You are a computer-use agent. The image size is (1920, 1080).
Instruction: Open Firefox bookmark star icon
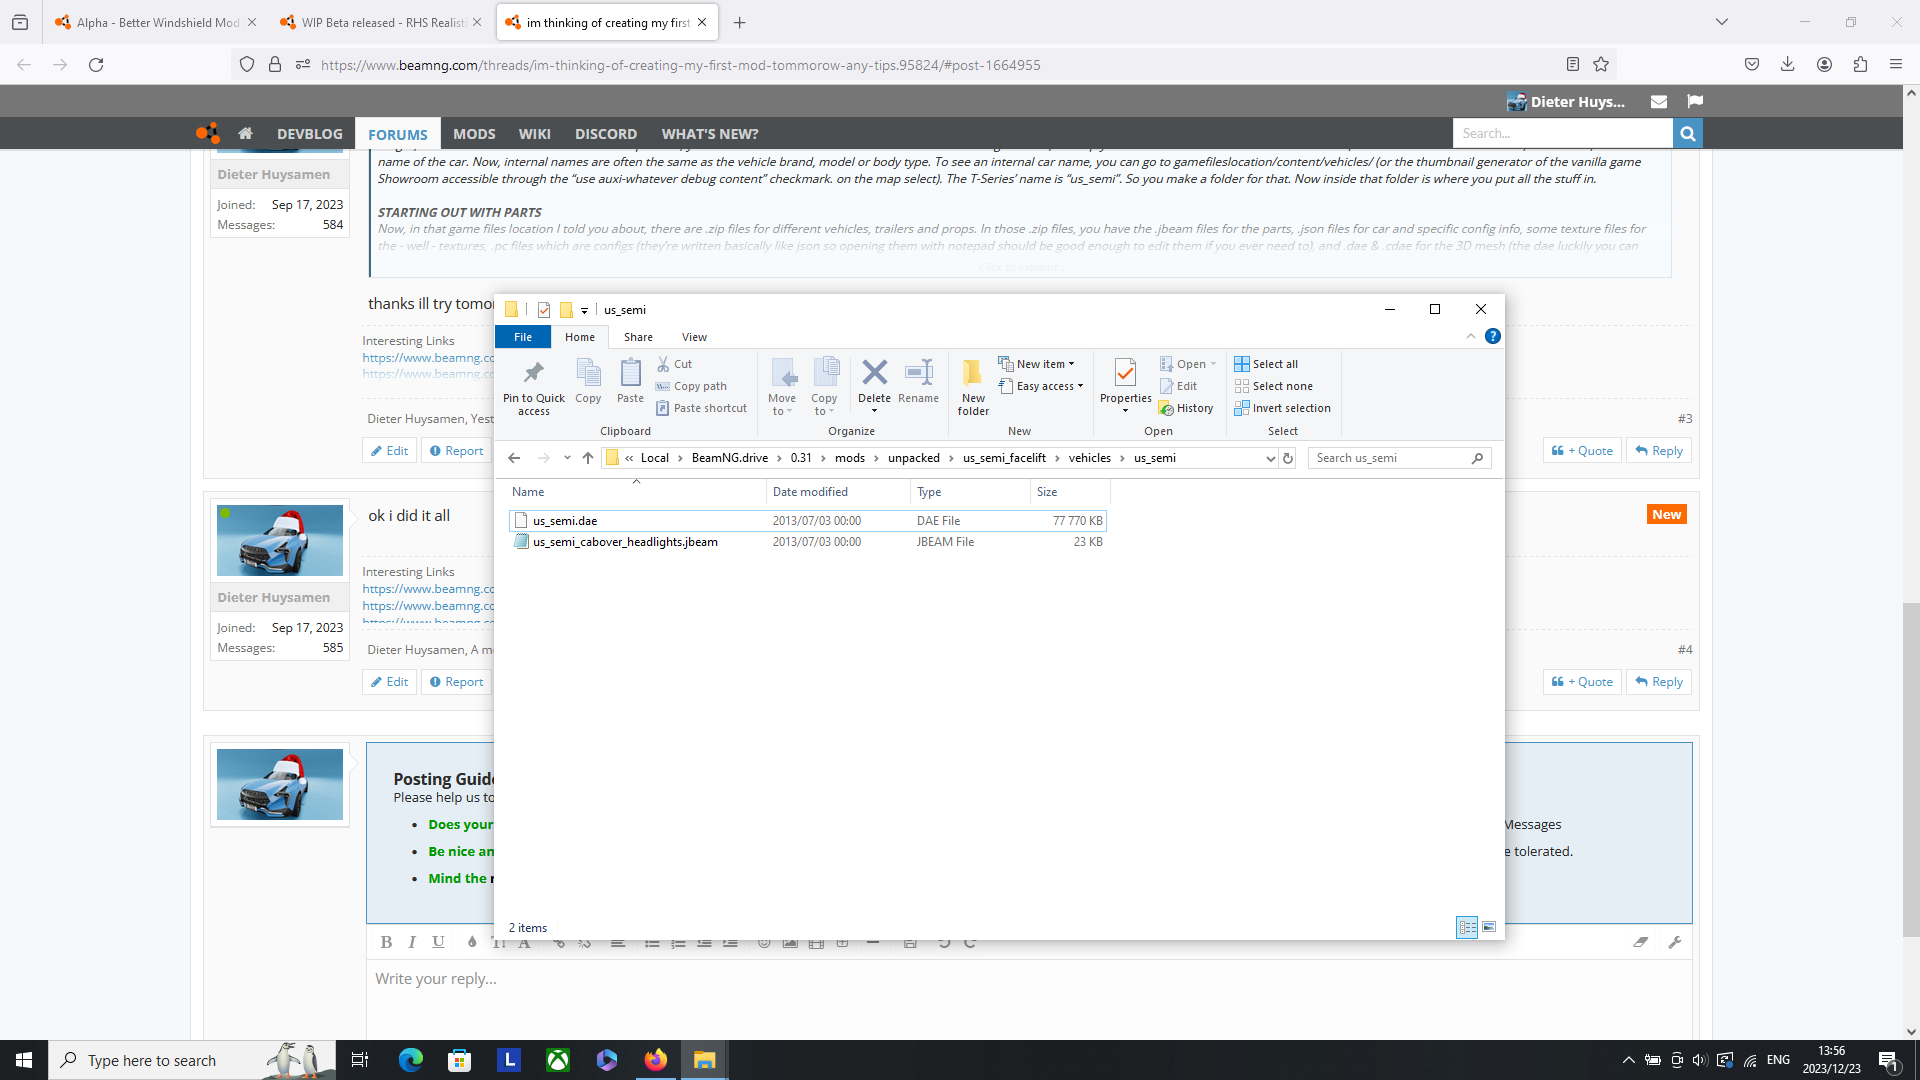(x=1601, y=65)
